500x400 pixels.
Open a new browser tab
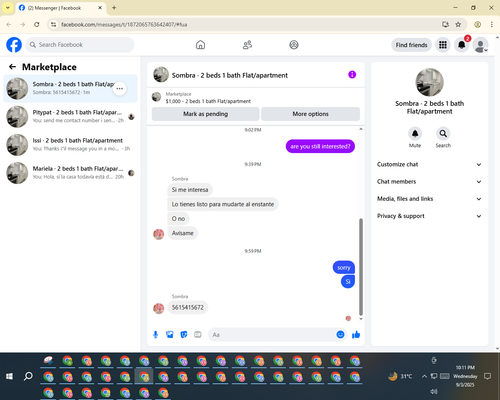(x=114, y=8)
